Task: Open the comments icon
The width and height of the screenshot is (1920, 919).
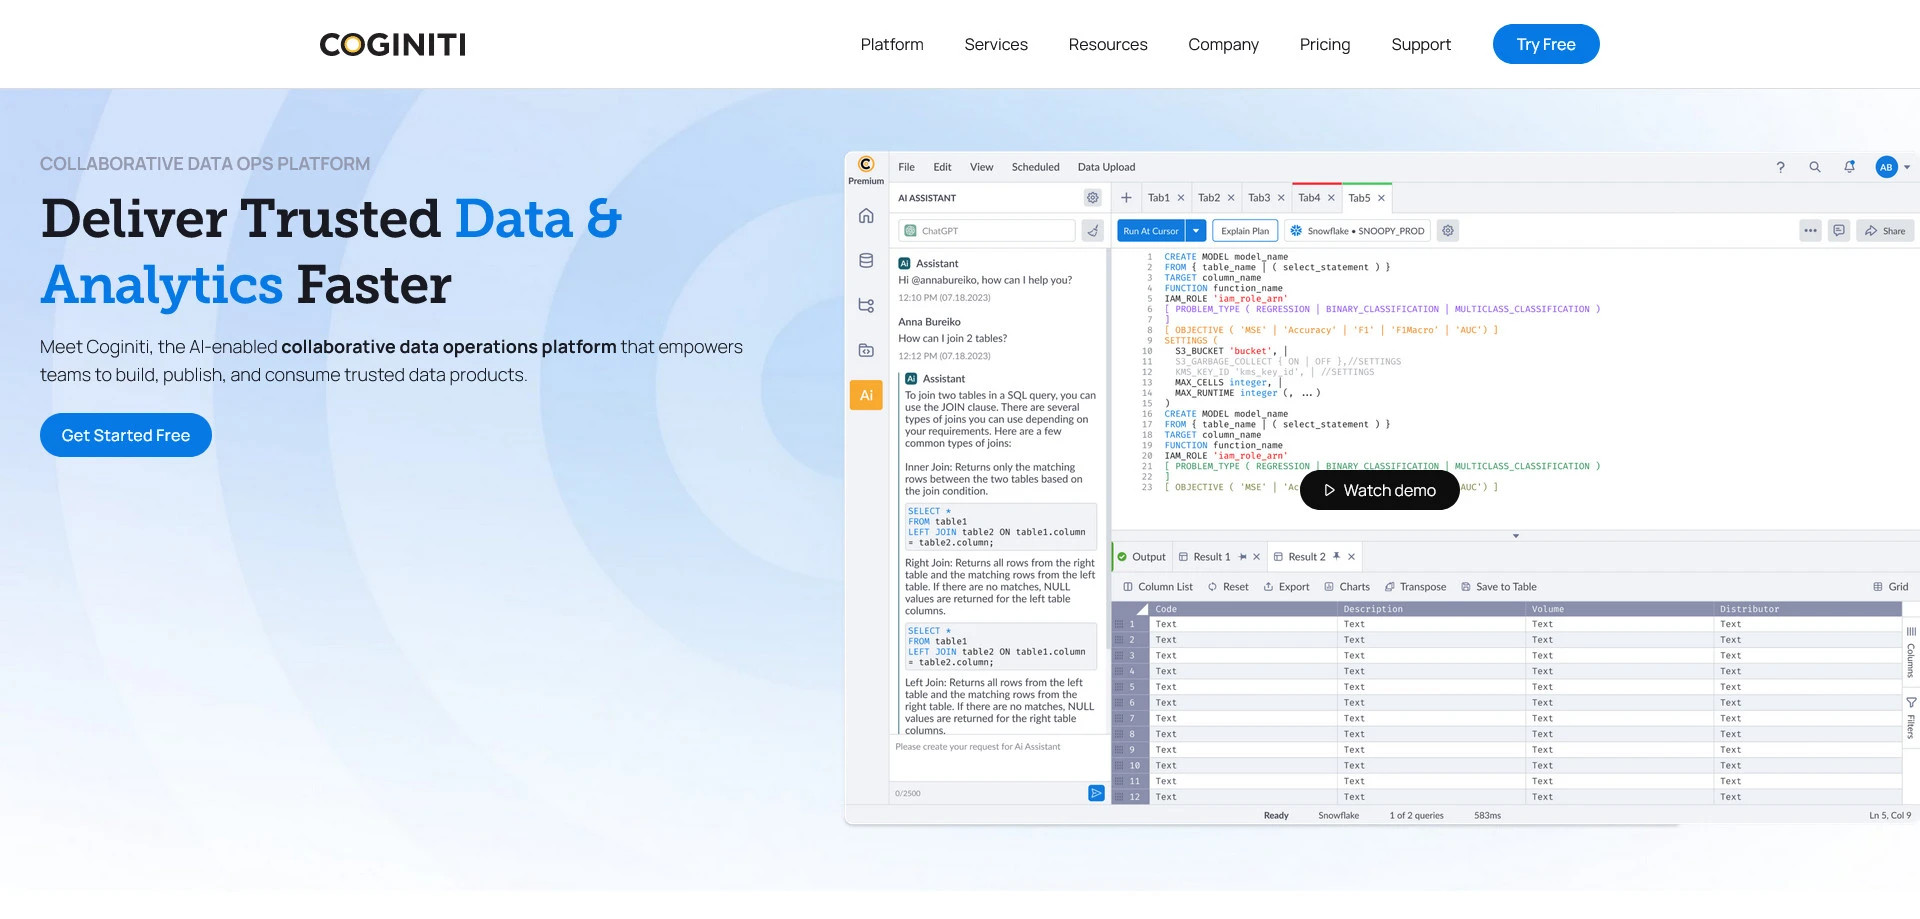Action: (x=1839, y=231)
